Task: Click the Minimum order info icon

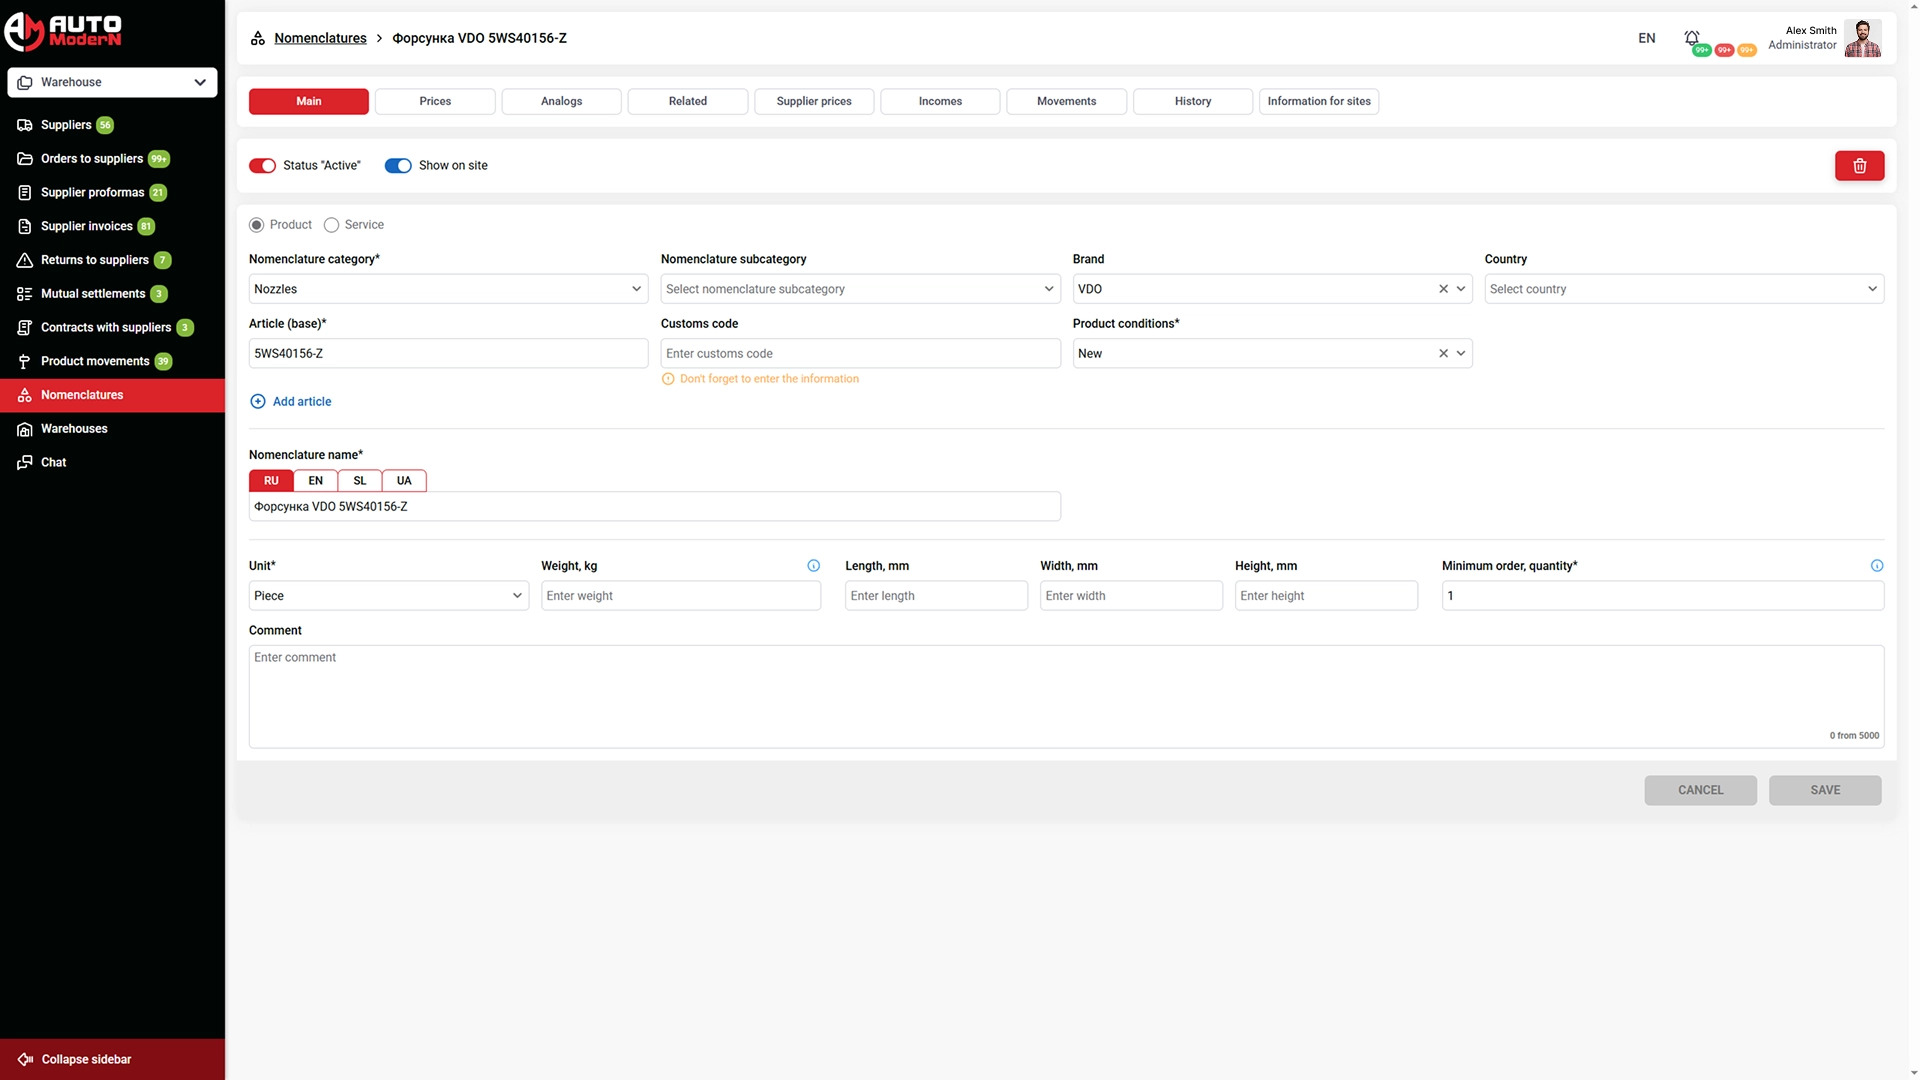Action: tap(1876, 566)
